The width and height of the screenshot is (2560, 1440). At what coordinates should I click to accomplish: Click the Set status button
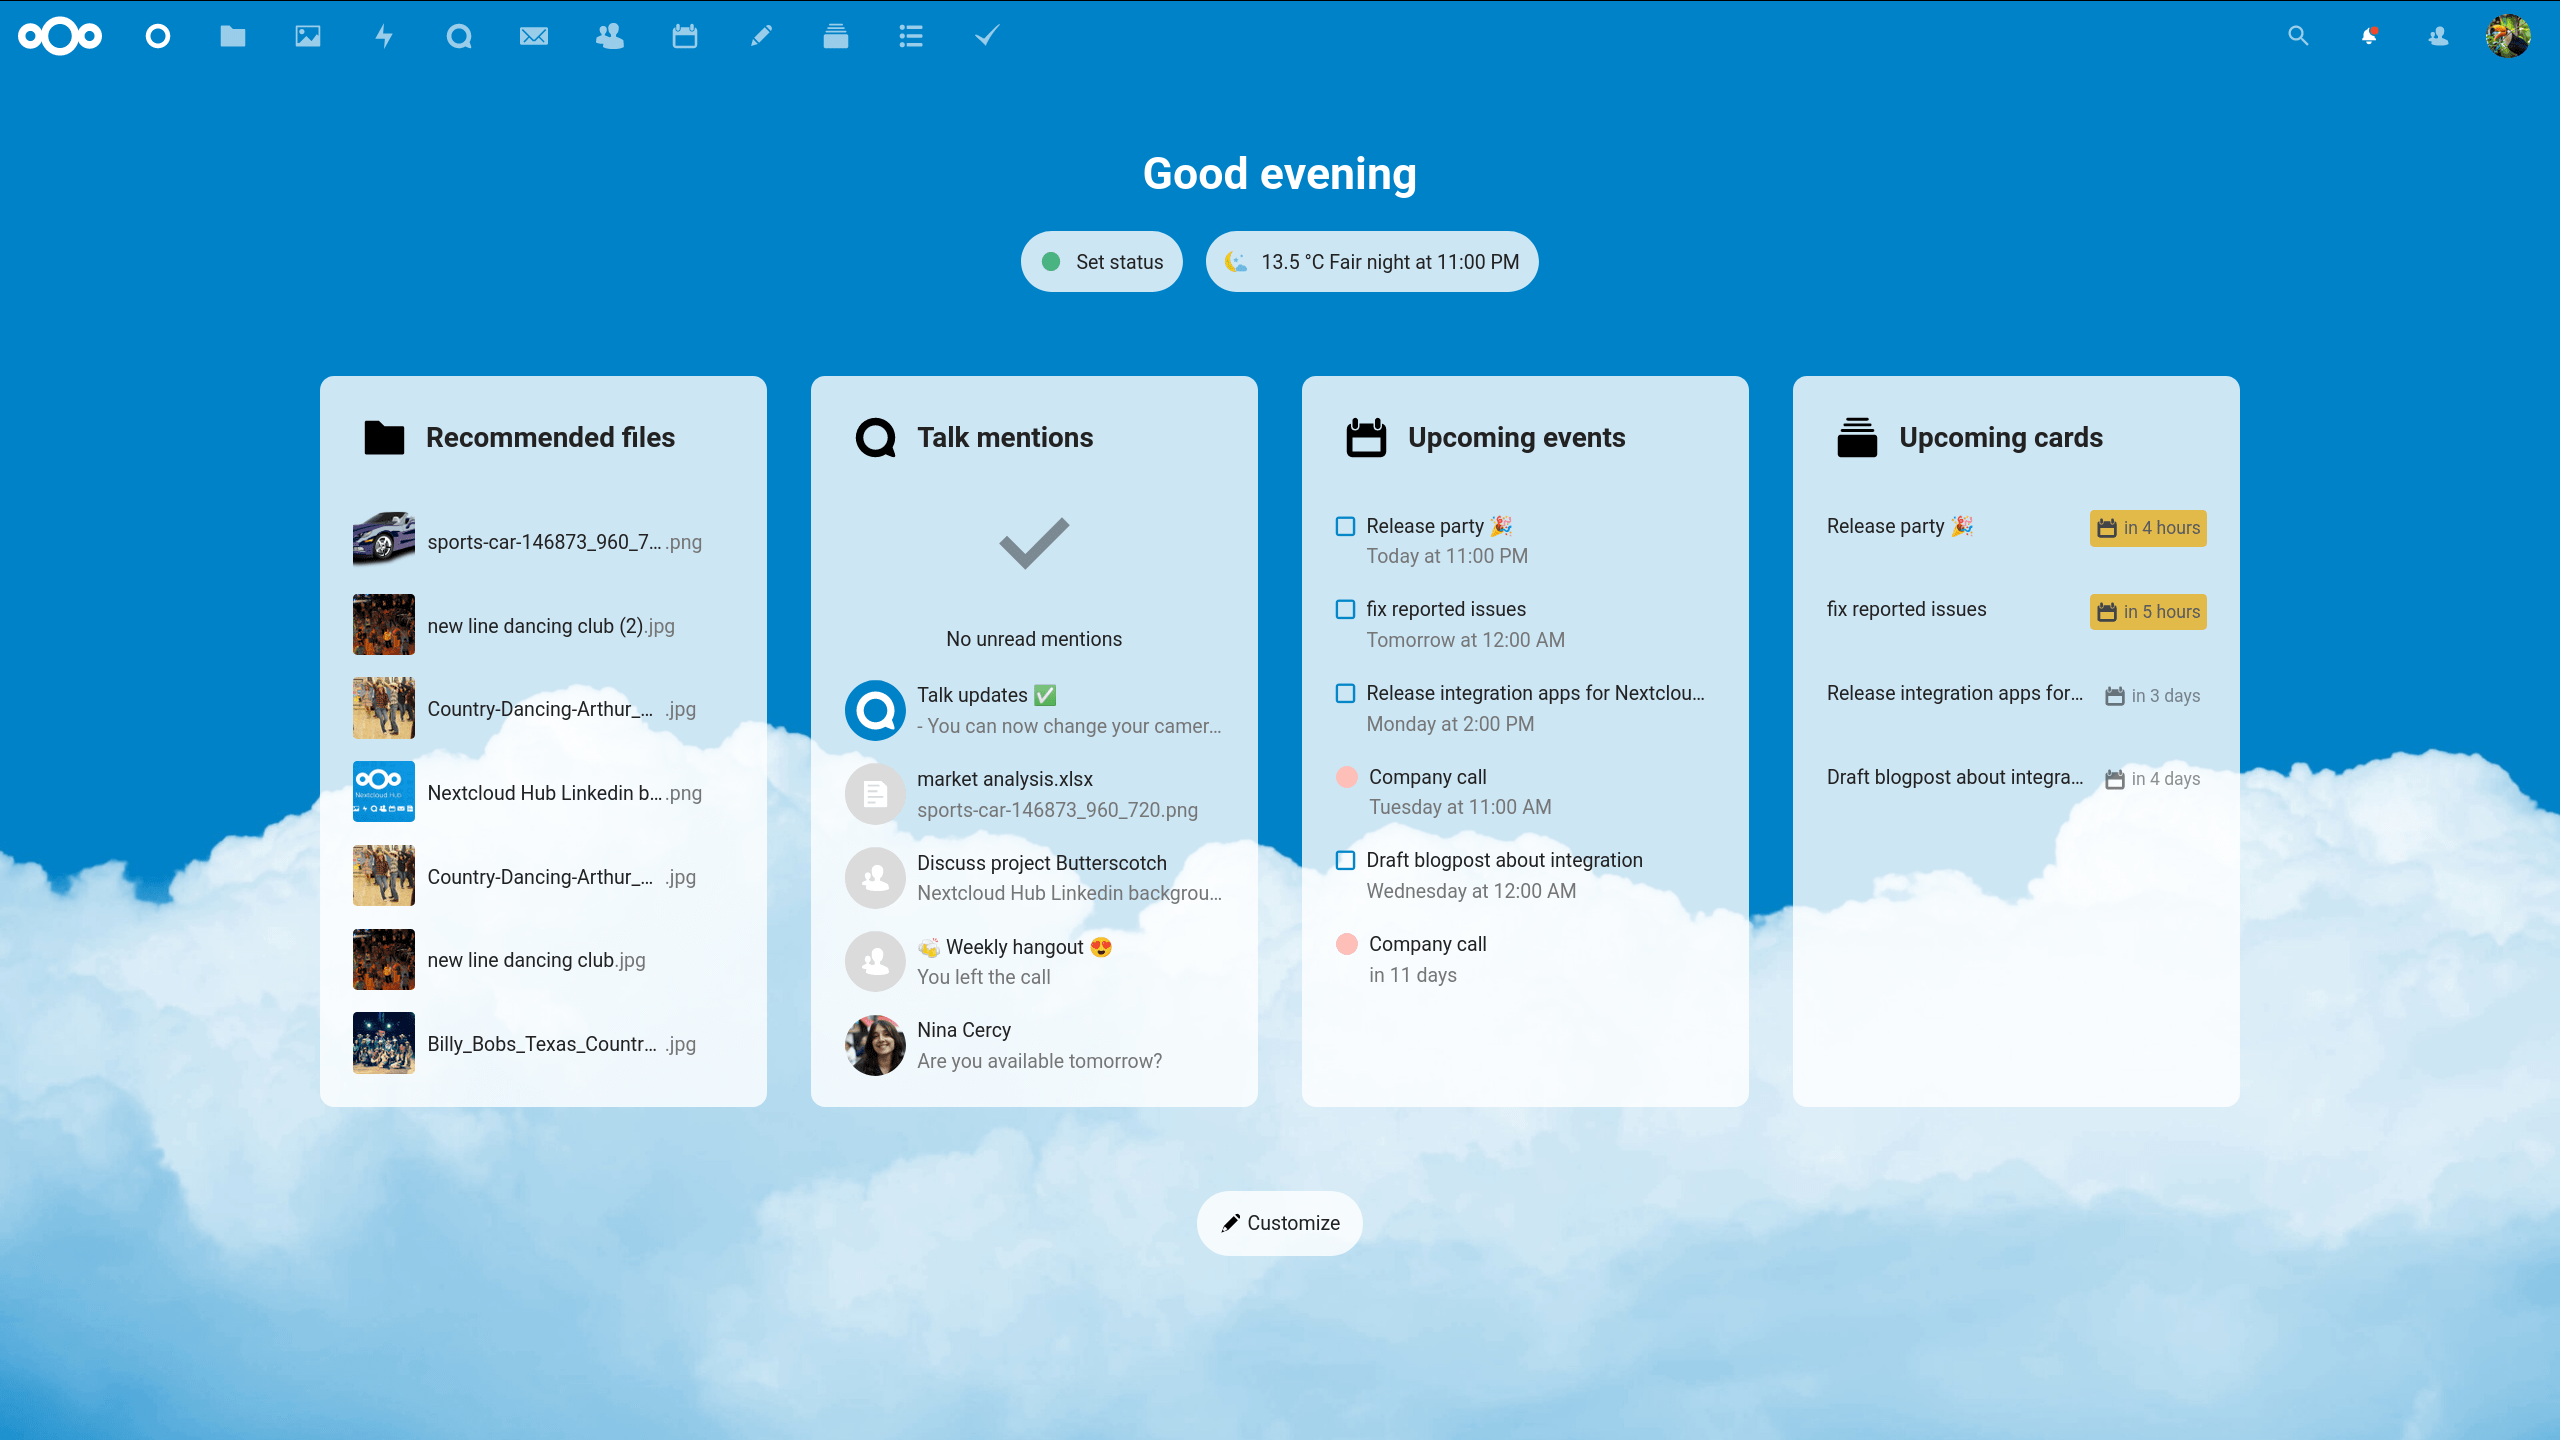tap(1102, 262)
